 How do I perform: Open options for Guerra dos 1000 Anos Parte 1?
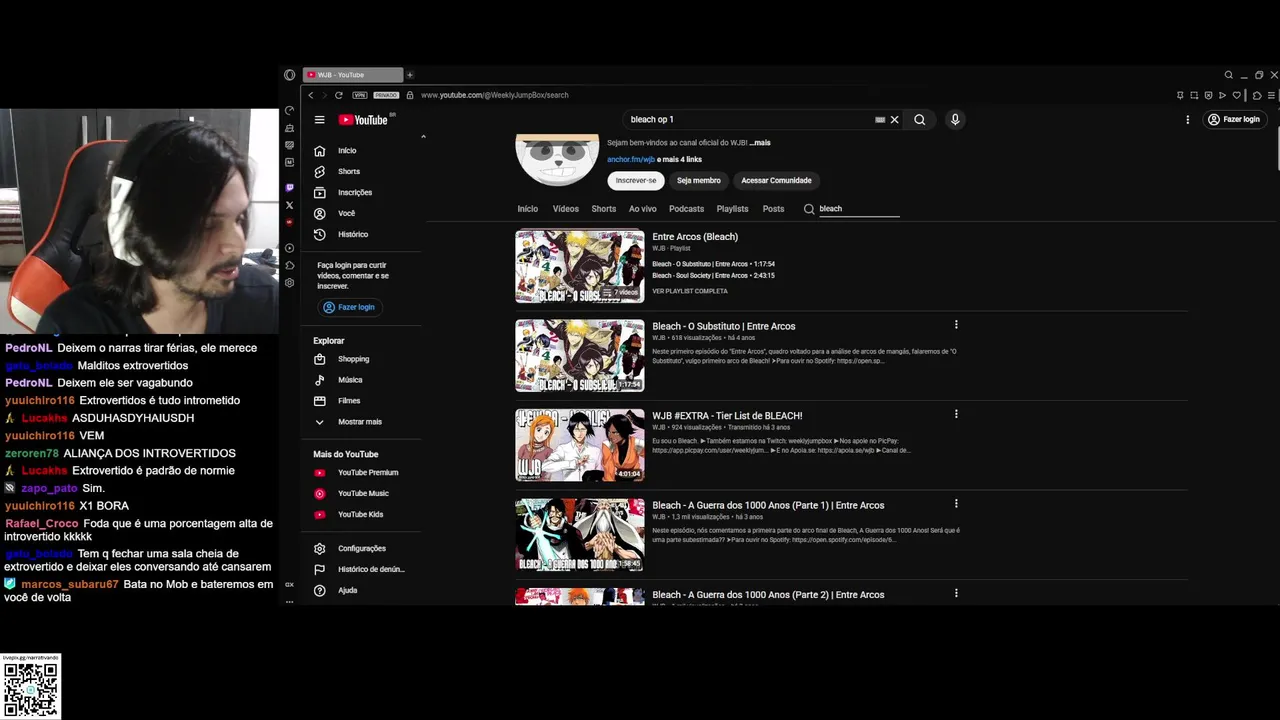(956, 504)
